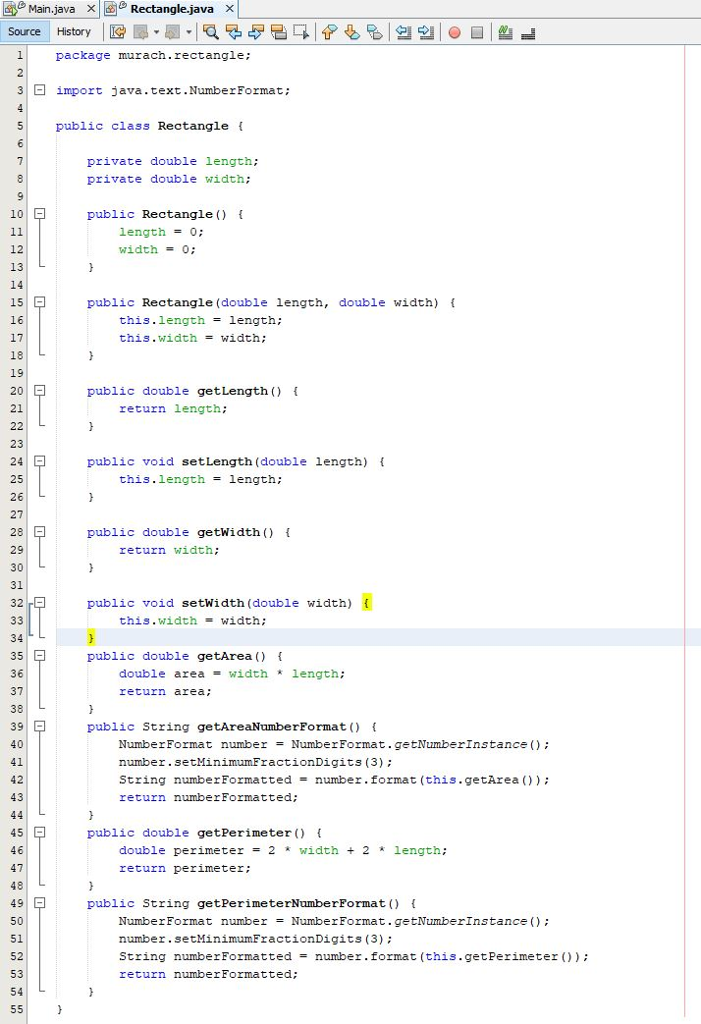
Task: Click highlighted closing brace on line 34
Action: click(91, 637)
